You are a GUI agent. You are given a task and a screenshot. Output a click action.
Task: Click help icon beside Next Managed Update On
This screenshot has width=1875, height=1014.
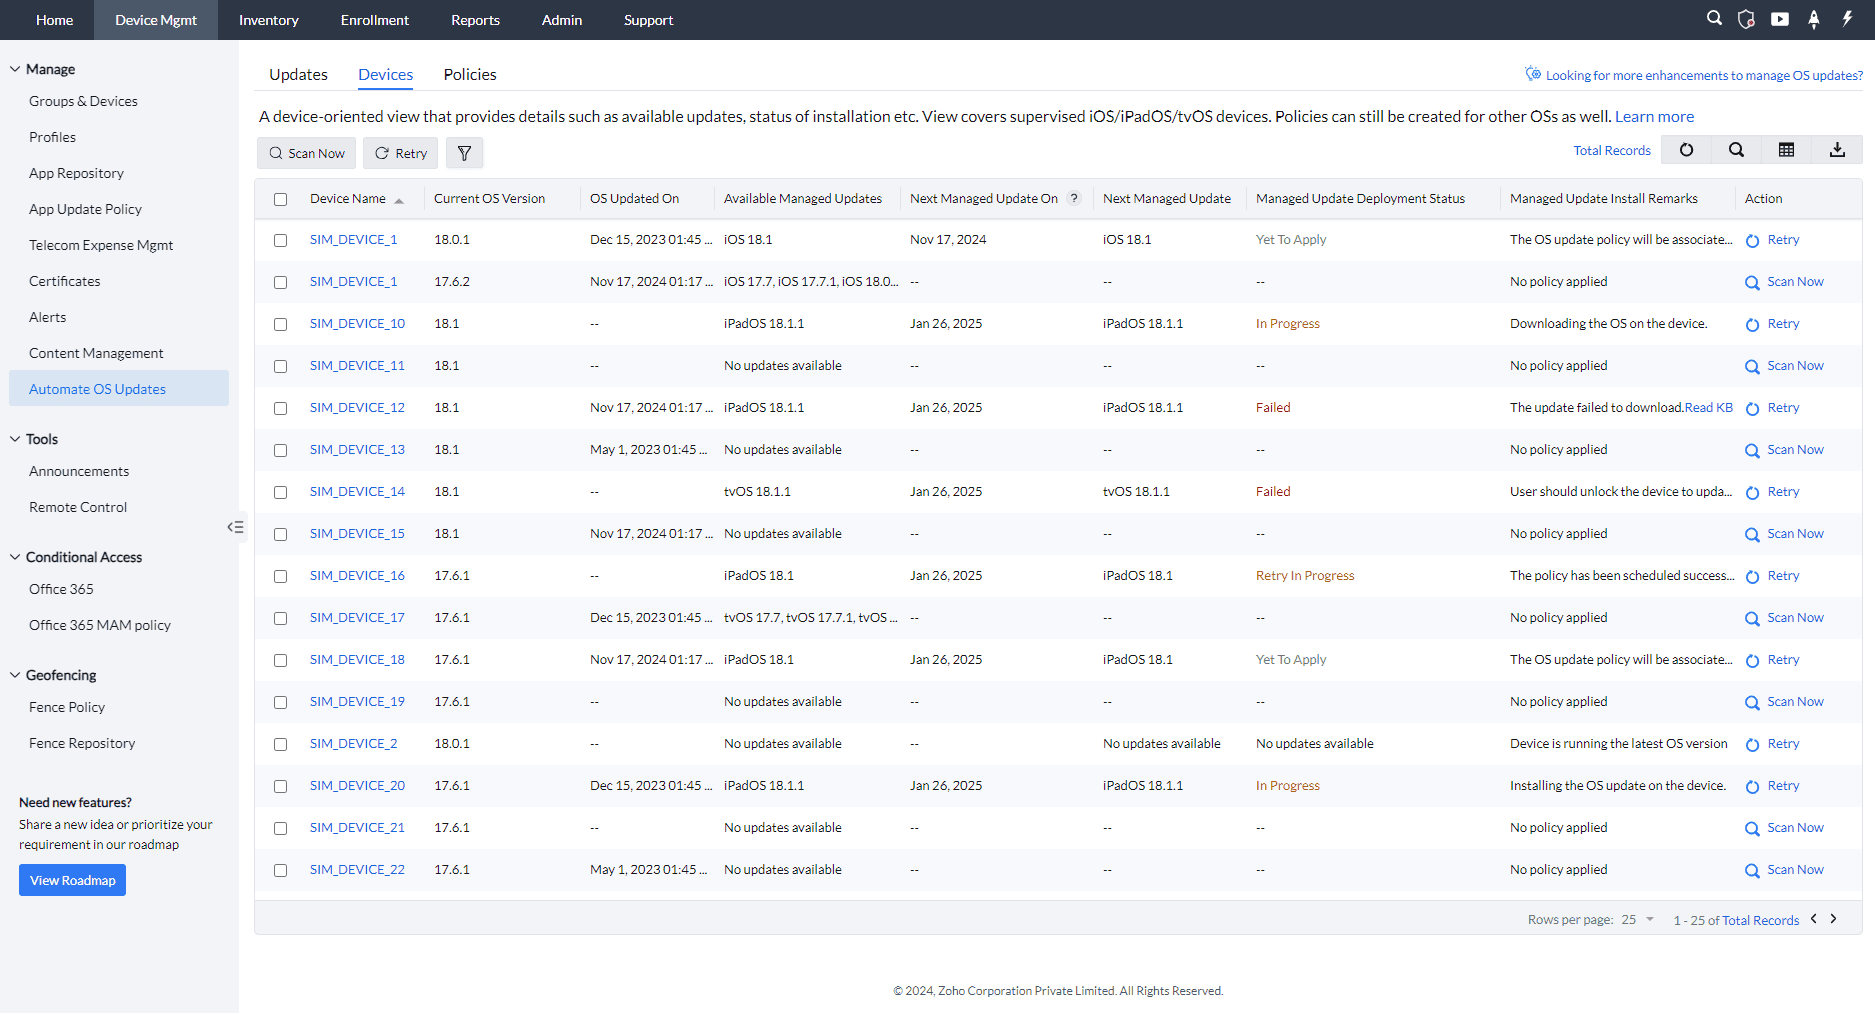click(x=1074, y=198)
